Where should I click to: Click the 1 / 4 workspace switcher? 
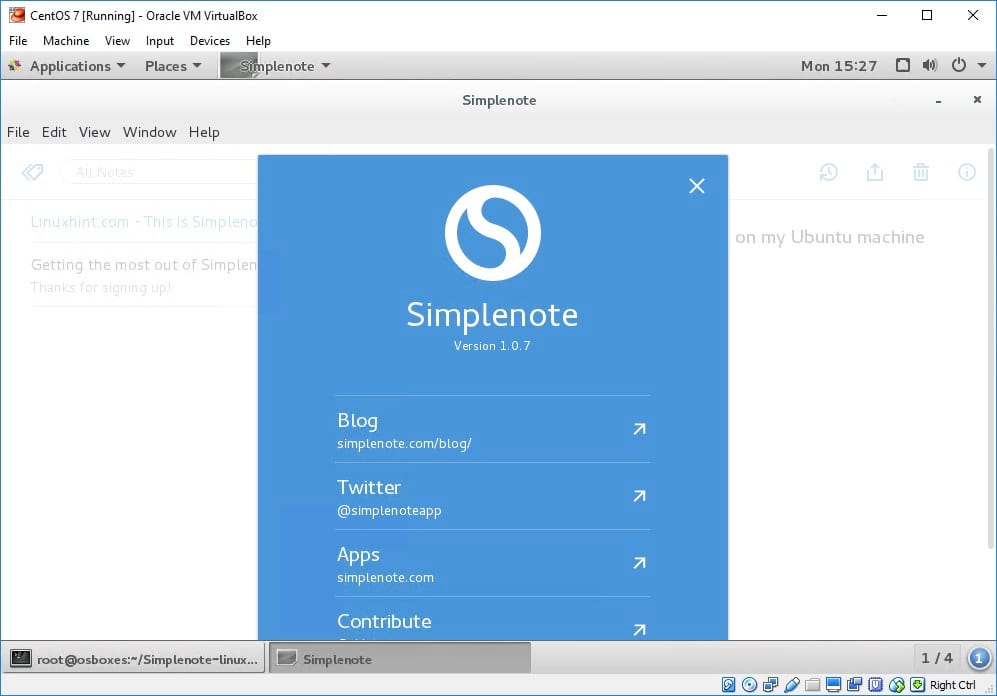(937, 658)
